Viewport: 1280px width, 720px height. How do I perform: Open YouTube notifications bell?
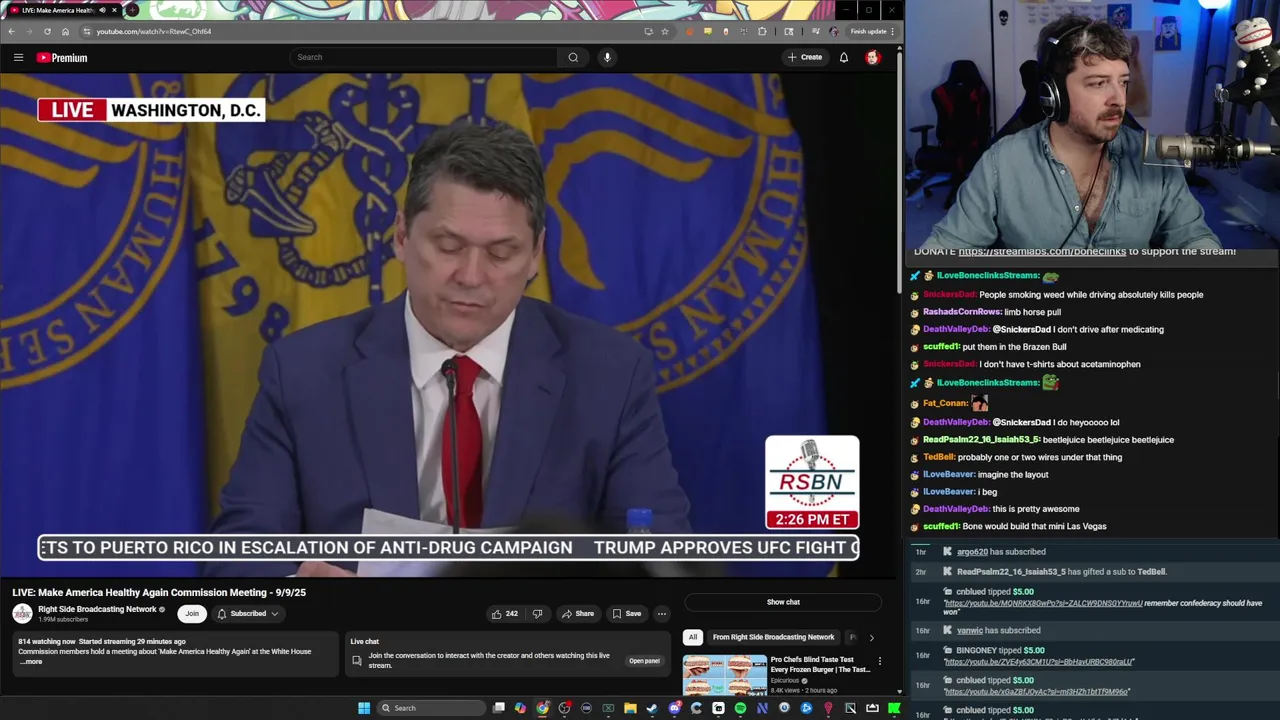844,57
